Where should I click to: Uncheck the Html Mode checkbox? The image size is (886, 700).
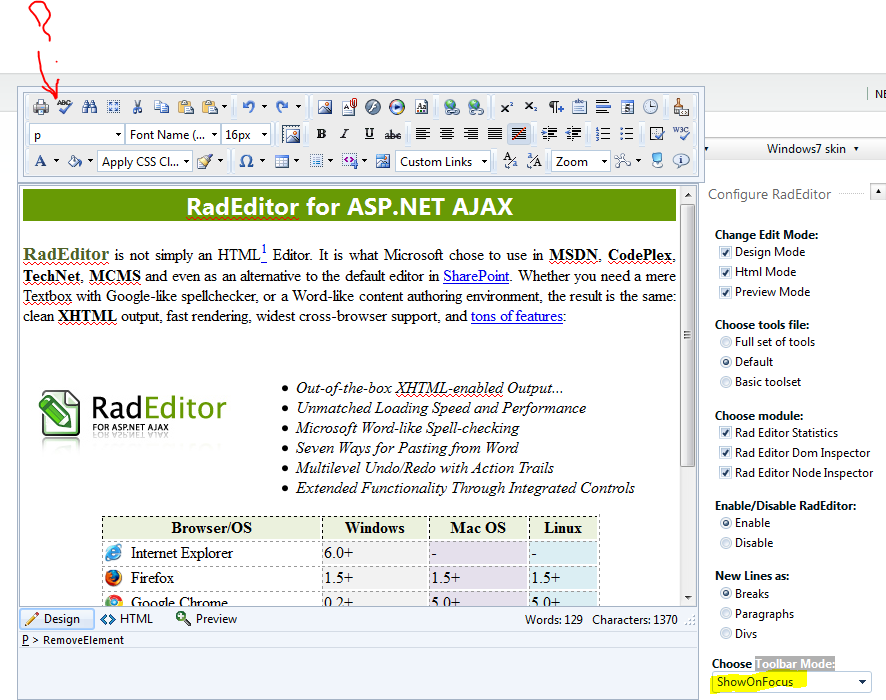click(725, 272)
